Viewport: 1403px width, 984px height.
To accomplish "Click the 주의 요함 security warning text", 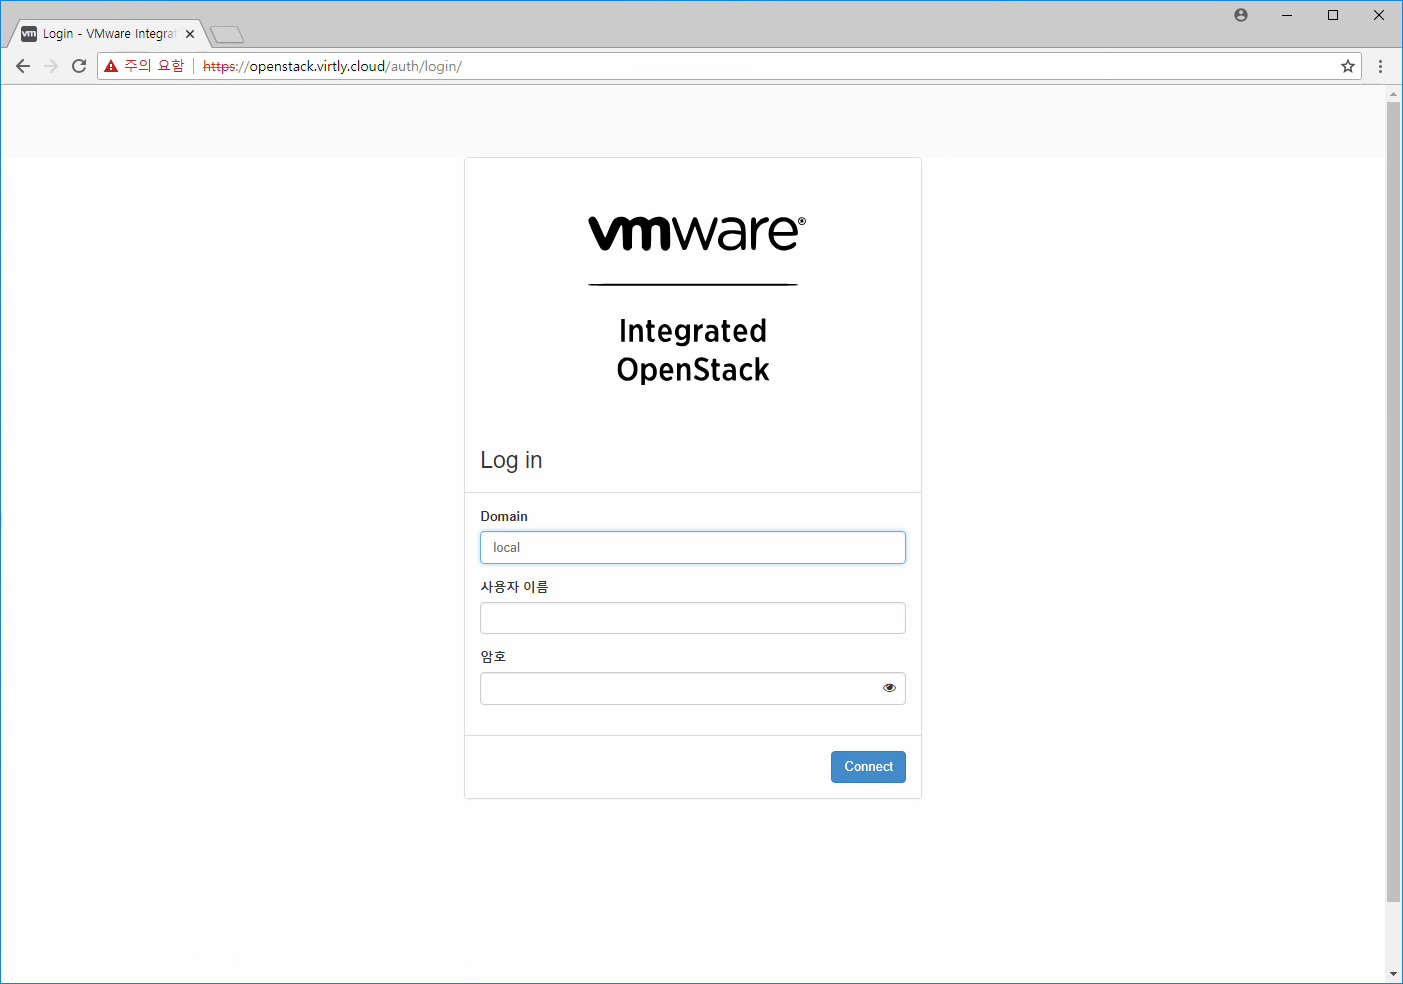I will [x=154, y=66].
